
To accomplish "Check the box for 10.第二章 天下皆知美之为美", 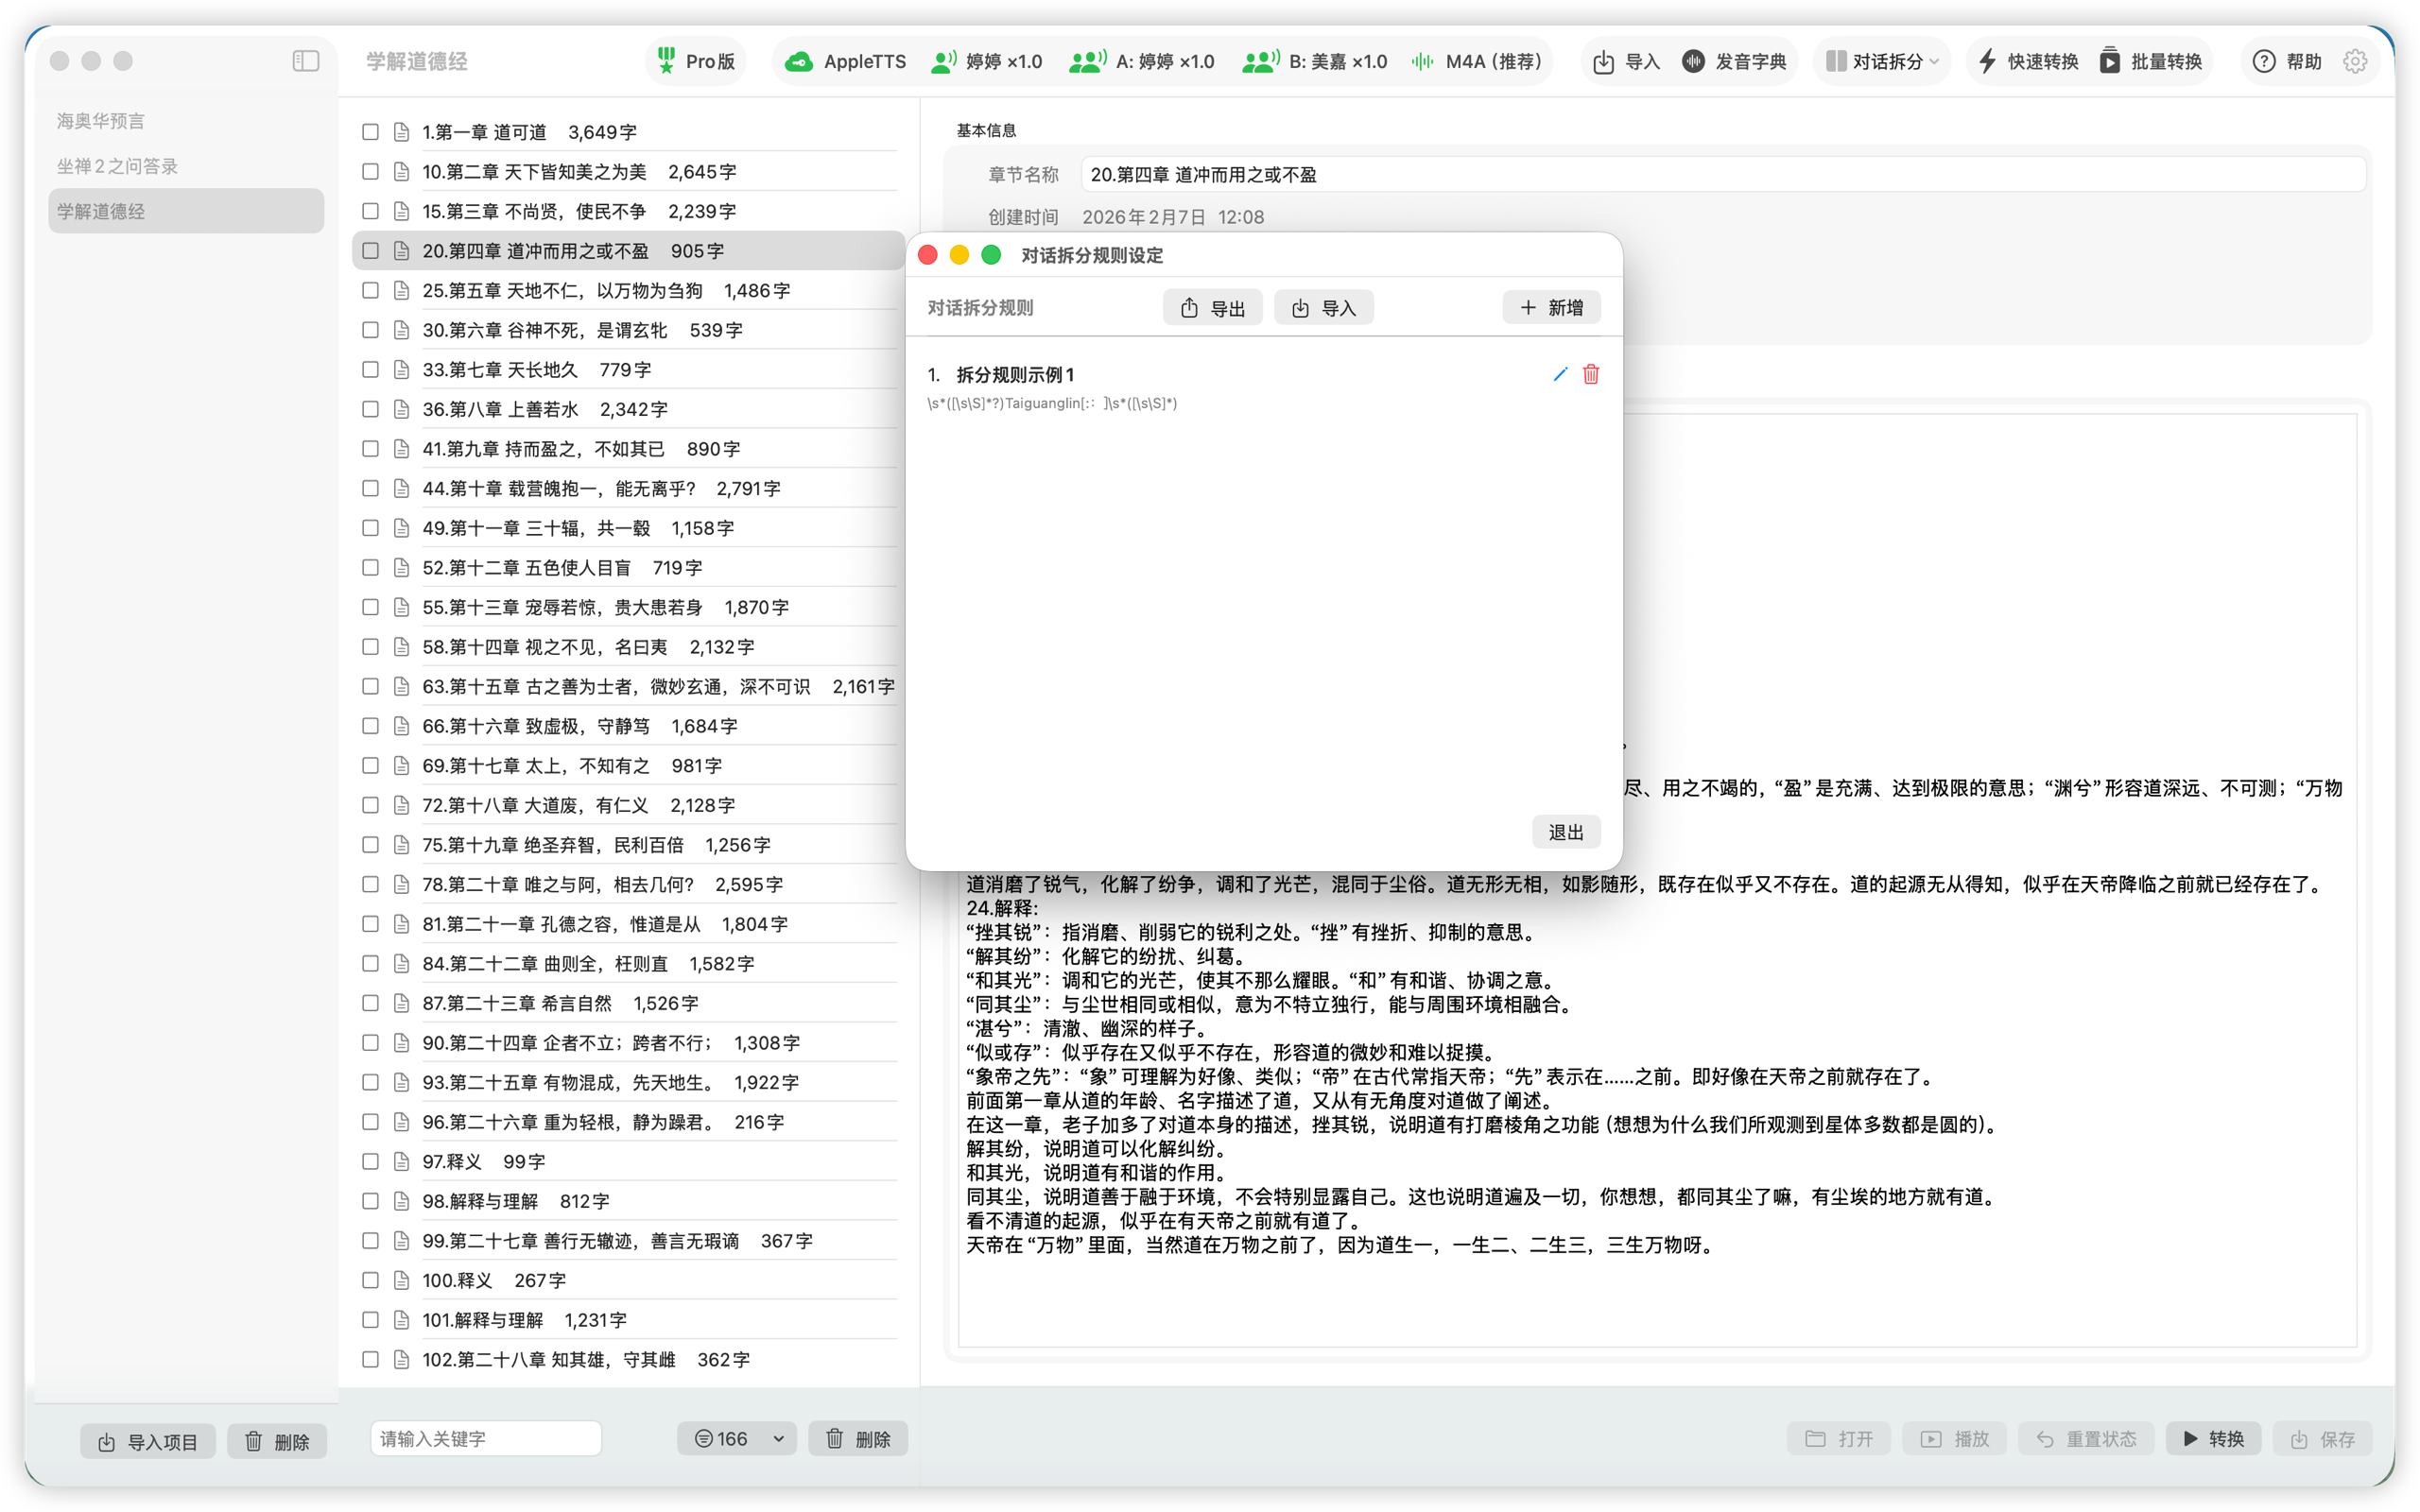I will coord(370,172).
